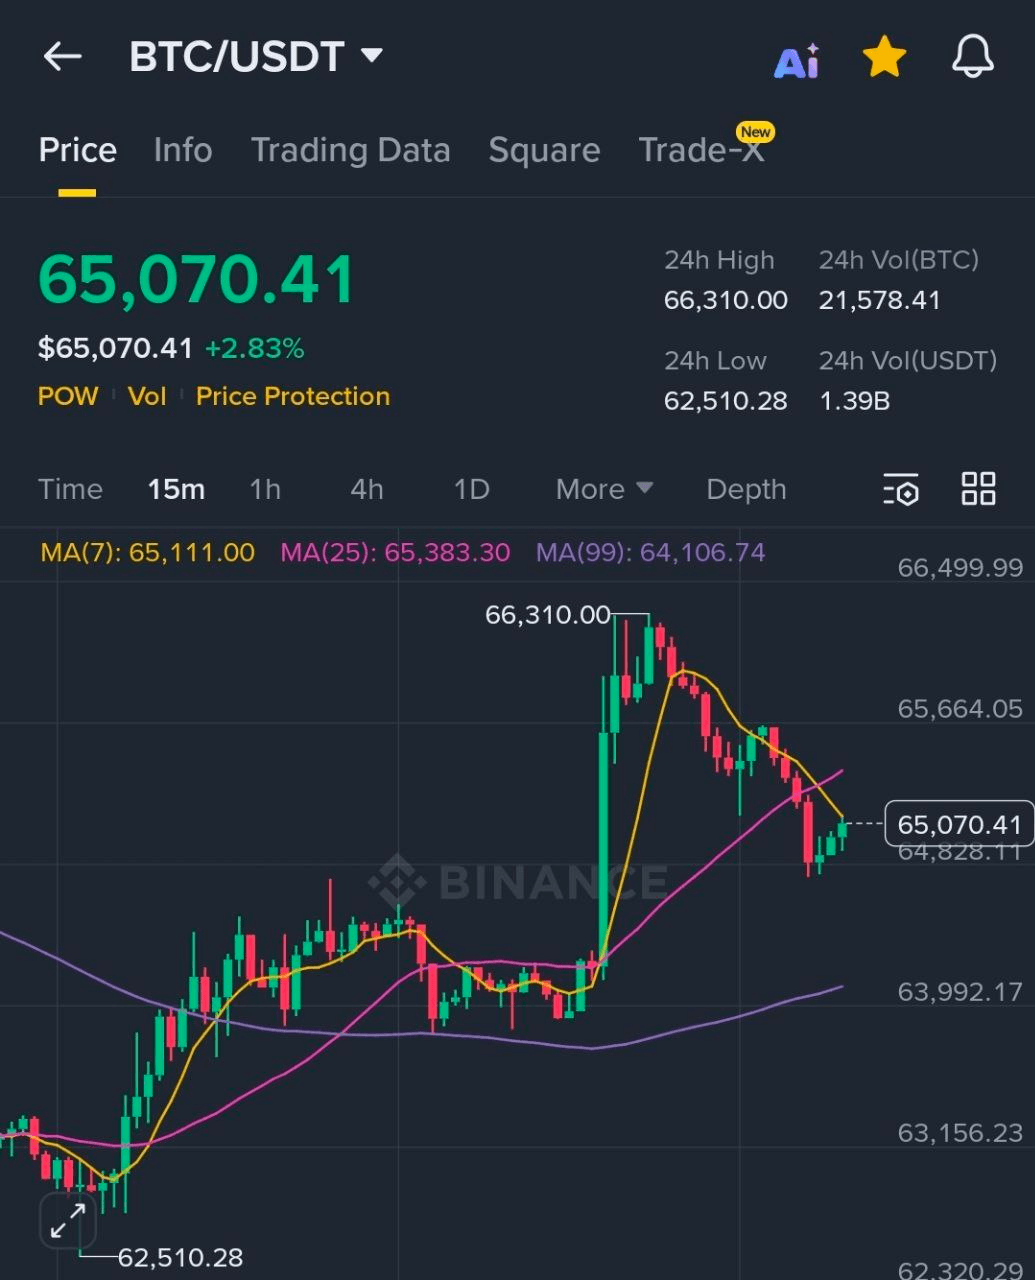Open the More intervals dropdown

click(x=604, y=489)
